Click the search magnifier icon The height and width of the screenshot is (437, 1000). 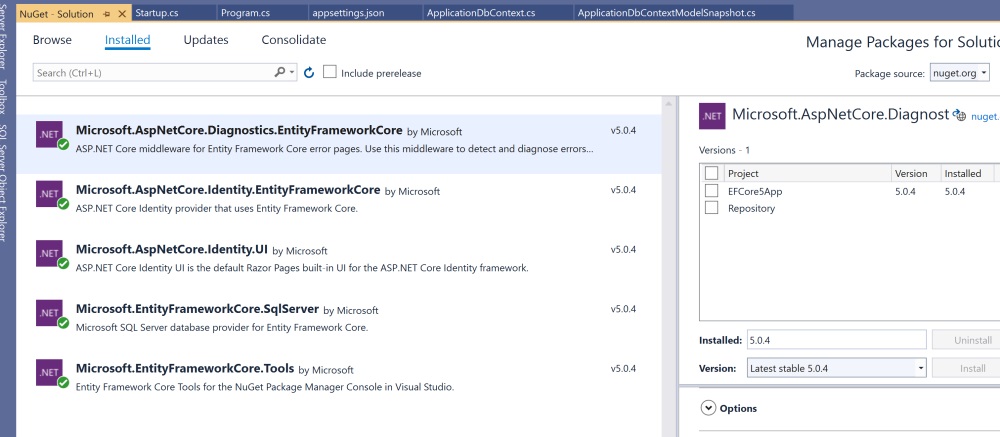pos(280,73)
